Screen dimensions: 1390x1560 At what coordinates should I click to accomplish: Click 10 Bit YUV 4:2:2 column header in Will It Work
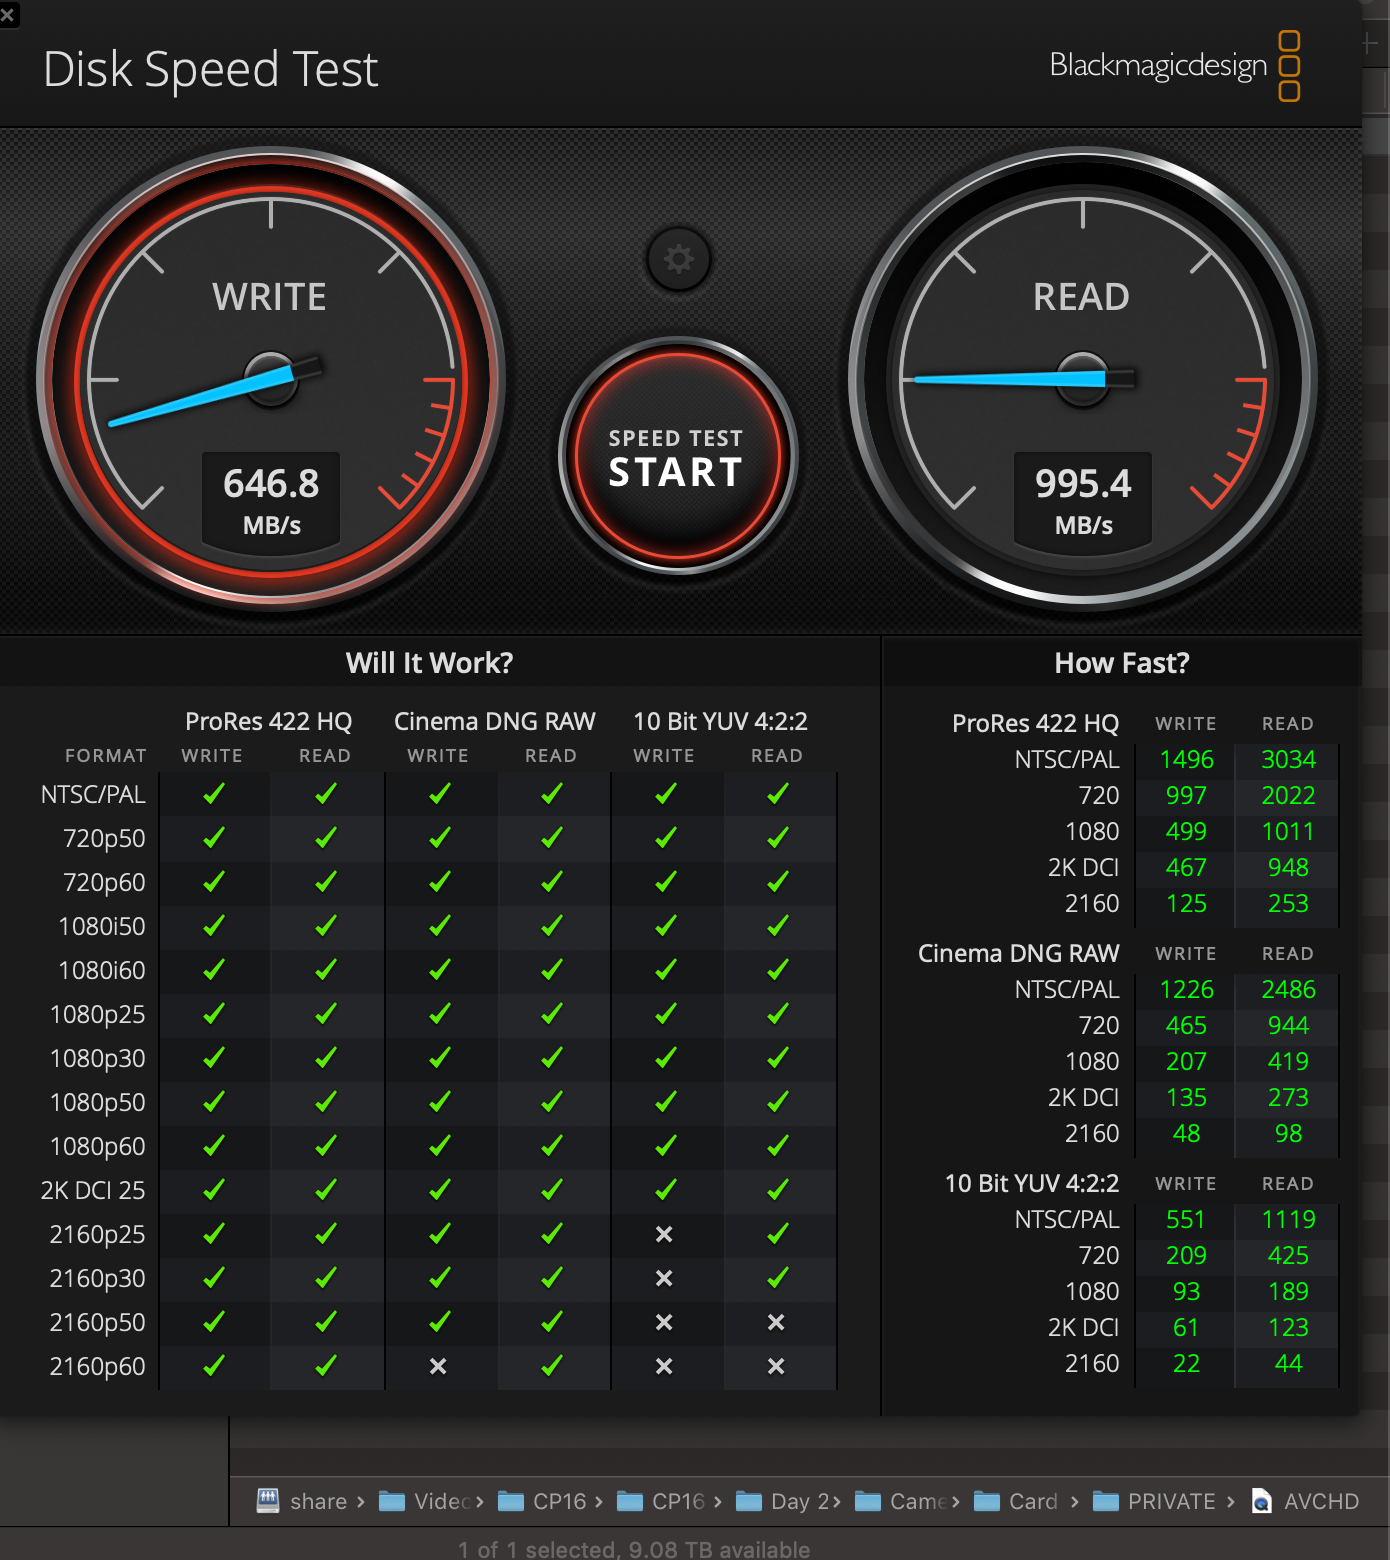pos(721,721)
